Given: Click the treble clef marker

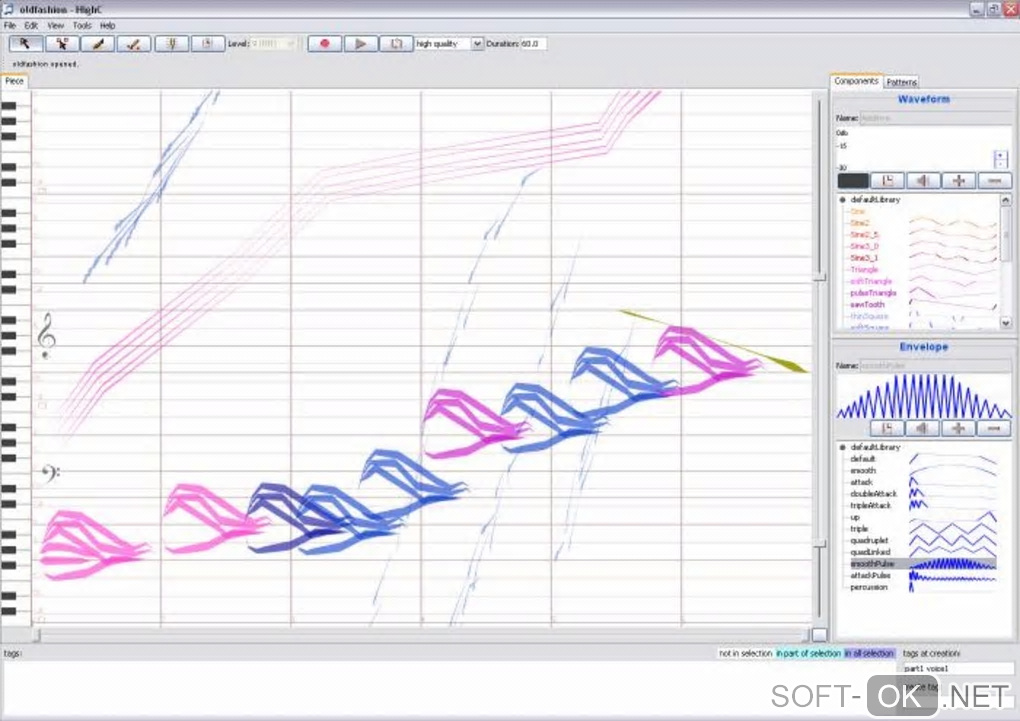Looking at the screenshot, I should (46, 335).
